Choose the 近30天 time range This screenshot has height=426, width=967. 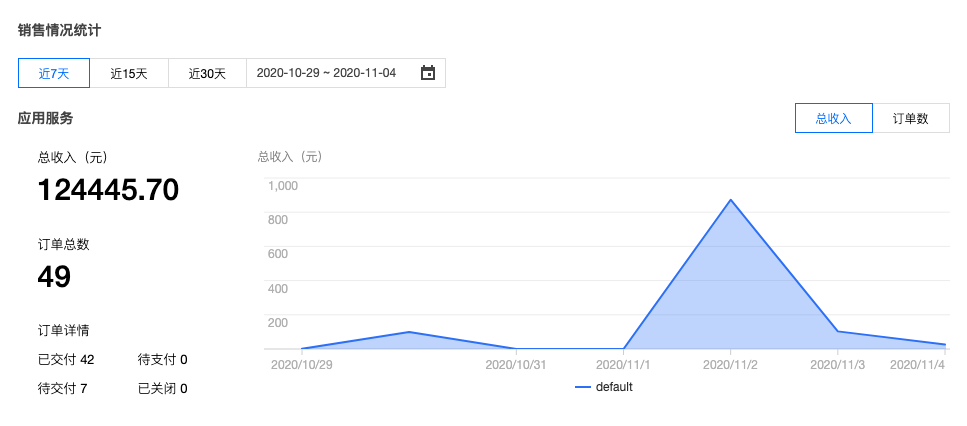[207, 73]
